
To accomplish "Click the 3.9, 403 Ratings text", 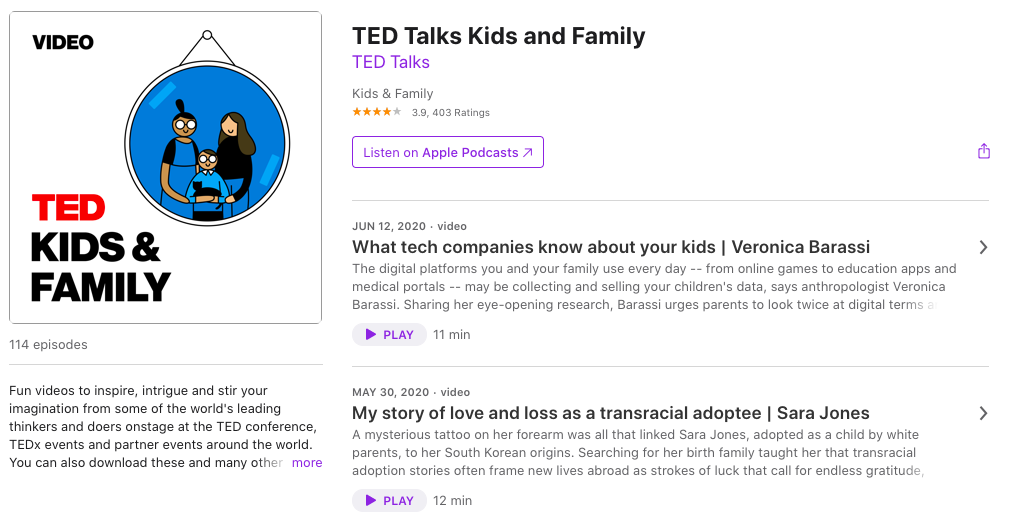I will pos(451,113).
